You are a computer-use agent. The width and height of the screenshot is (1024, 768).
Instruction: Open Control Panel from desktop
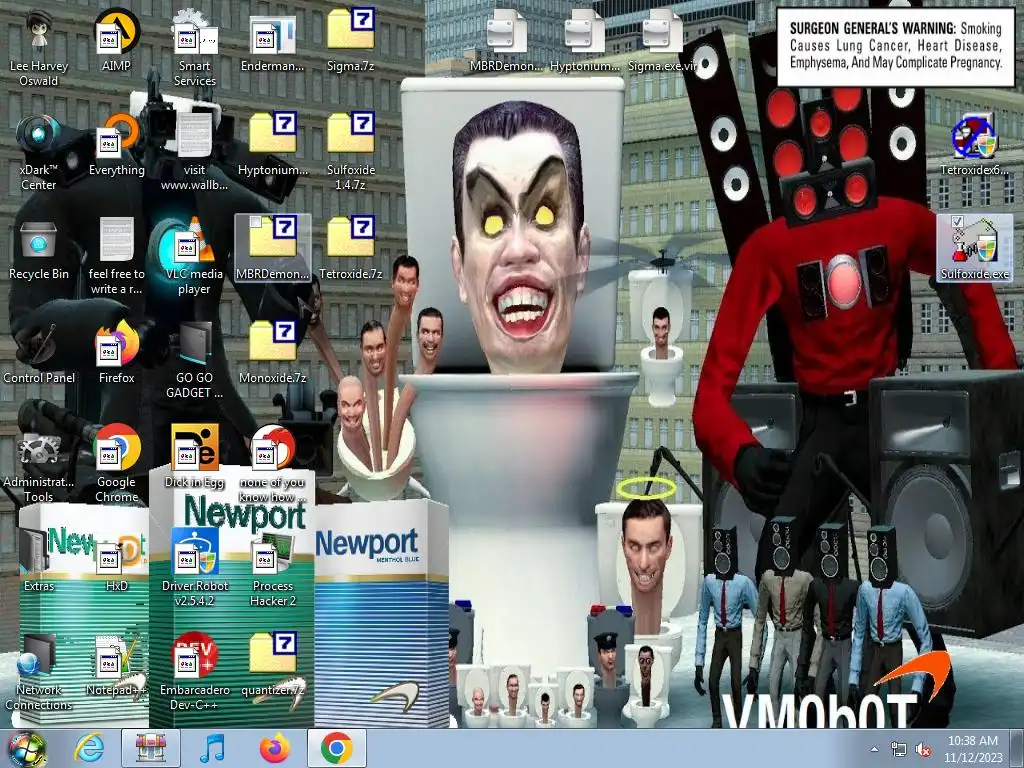(x=39, y=353)
